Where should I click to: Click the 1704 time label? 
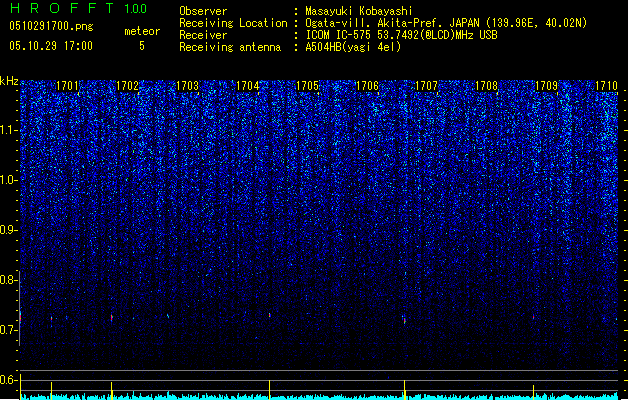point(248,86)
